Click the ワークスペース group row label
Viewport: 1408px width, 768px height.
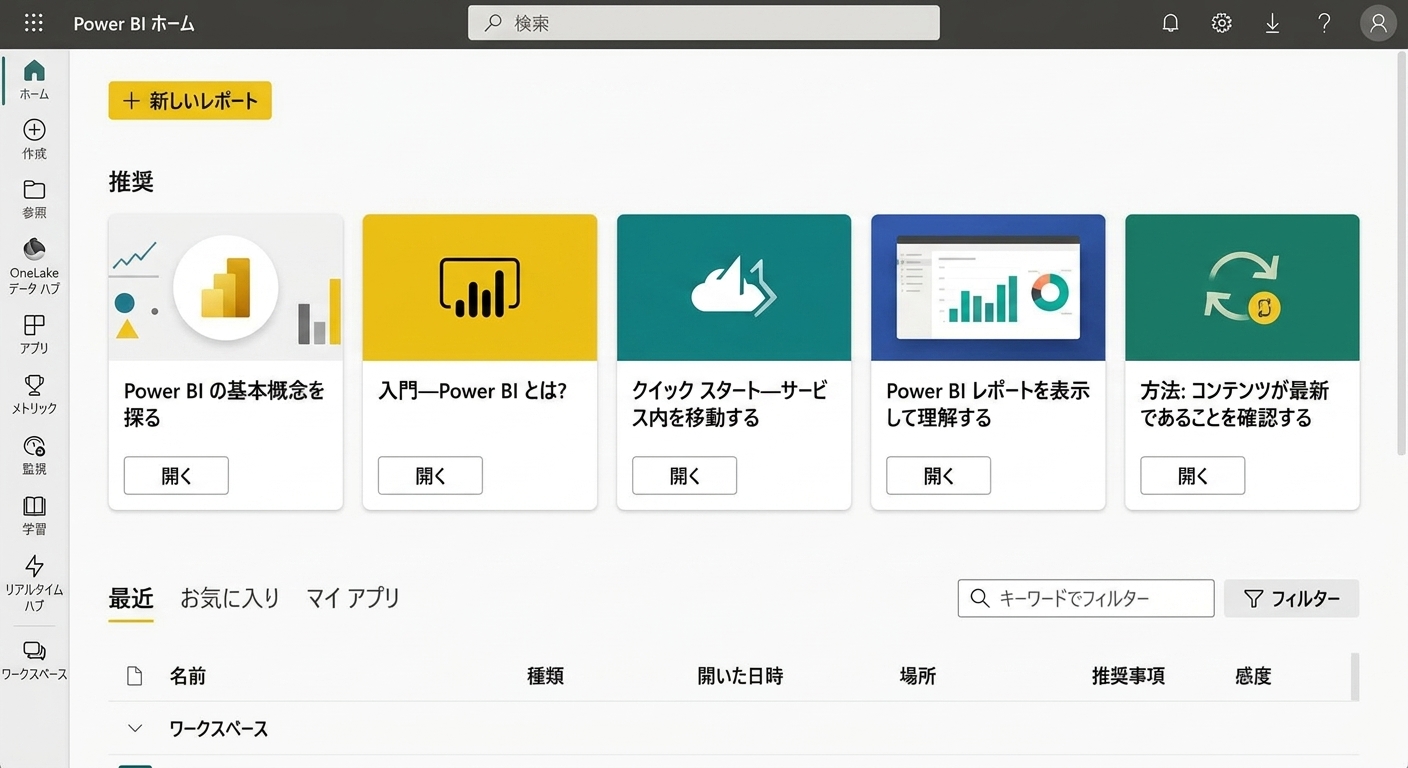[219, 729]
